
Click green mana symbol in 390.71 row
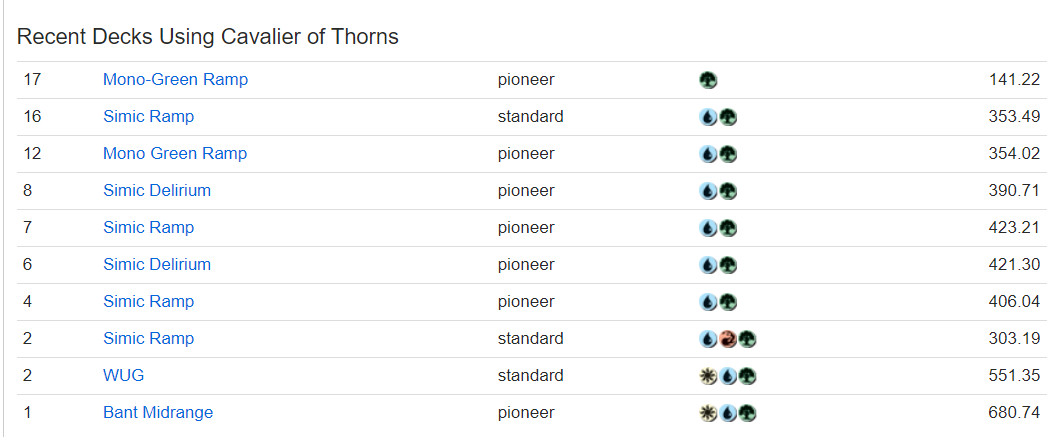pyautogui.click(x=728, y=191)
